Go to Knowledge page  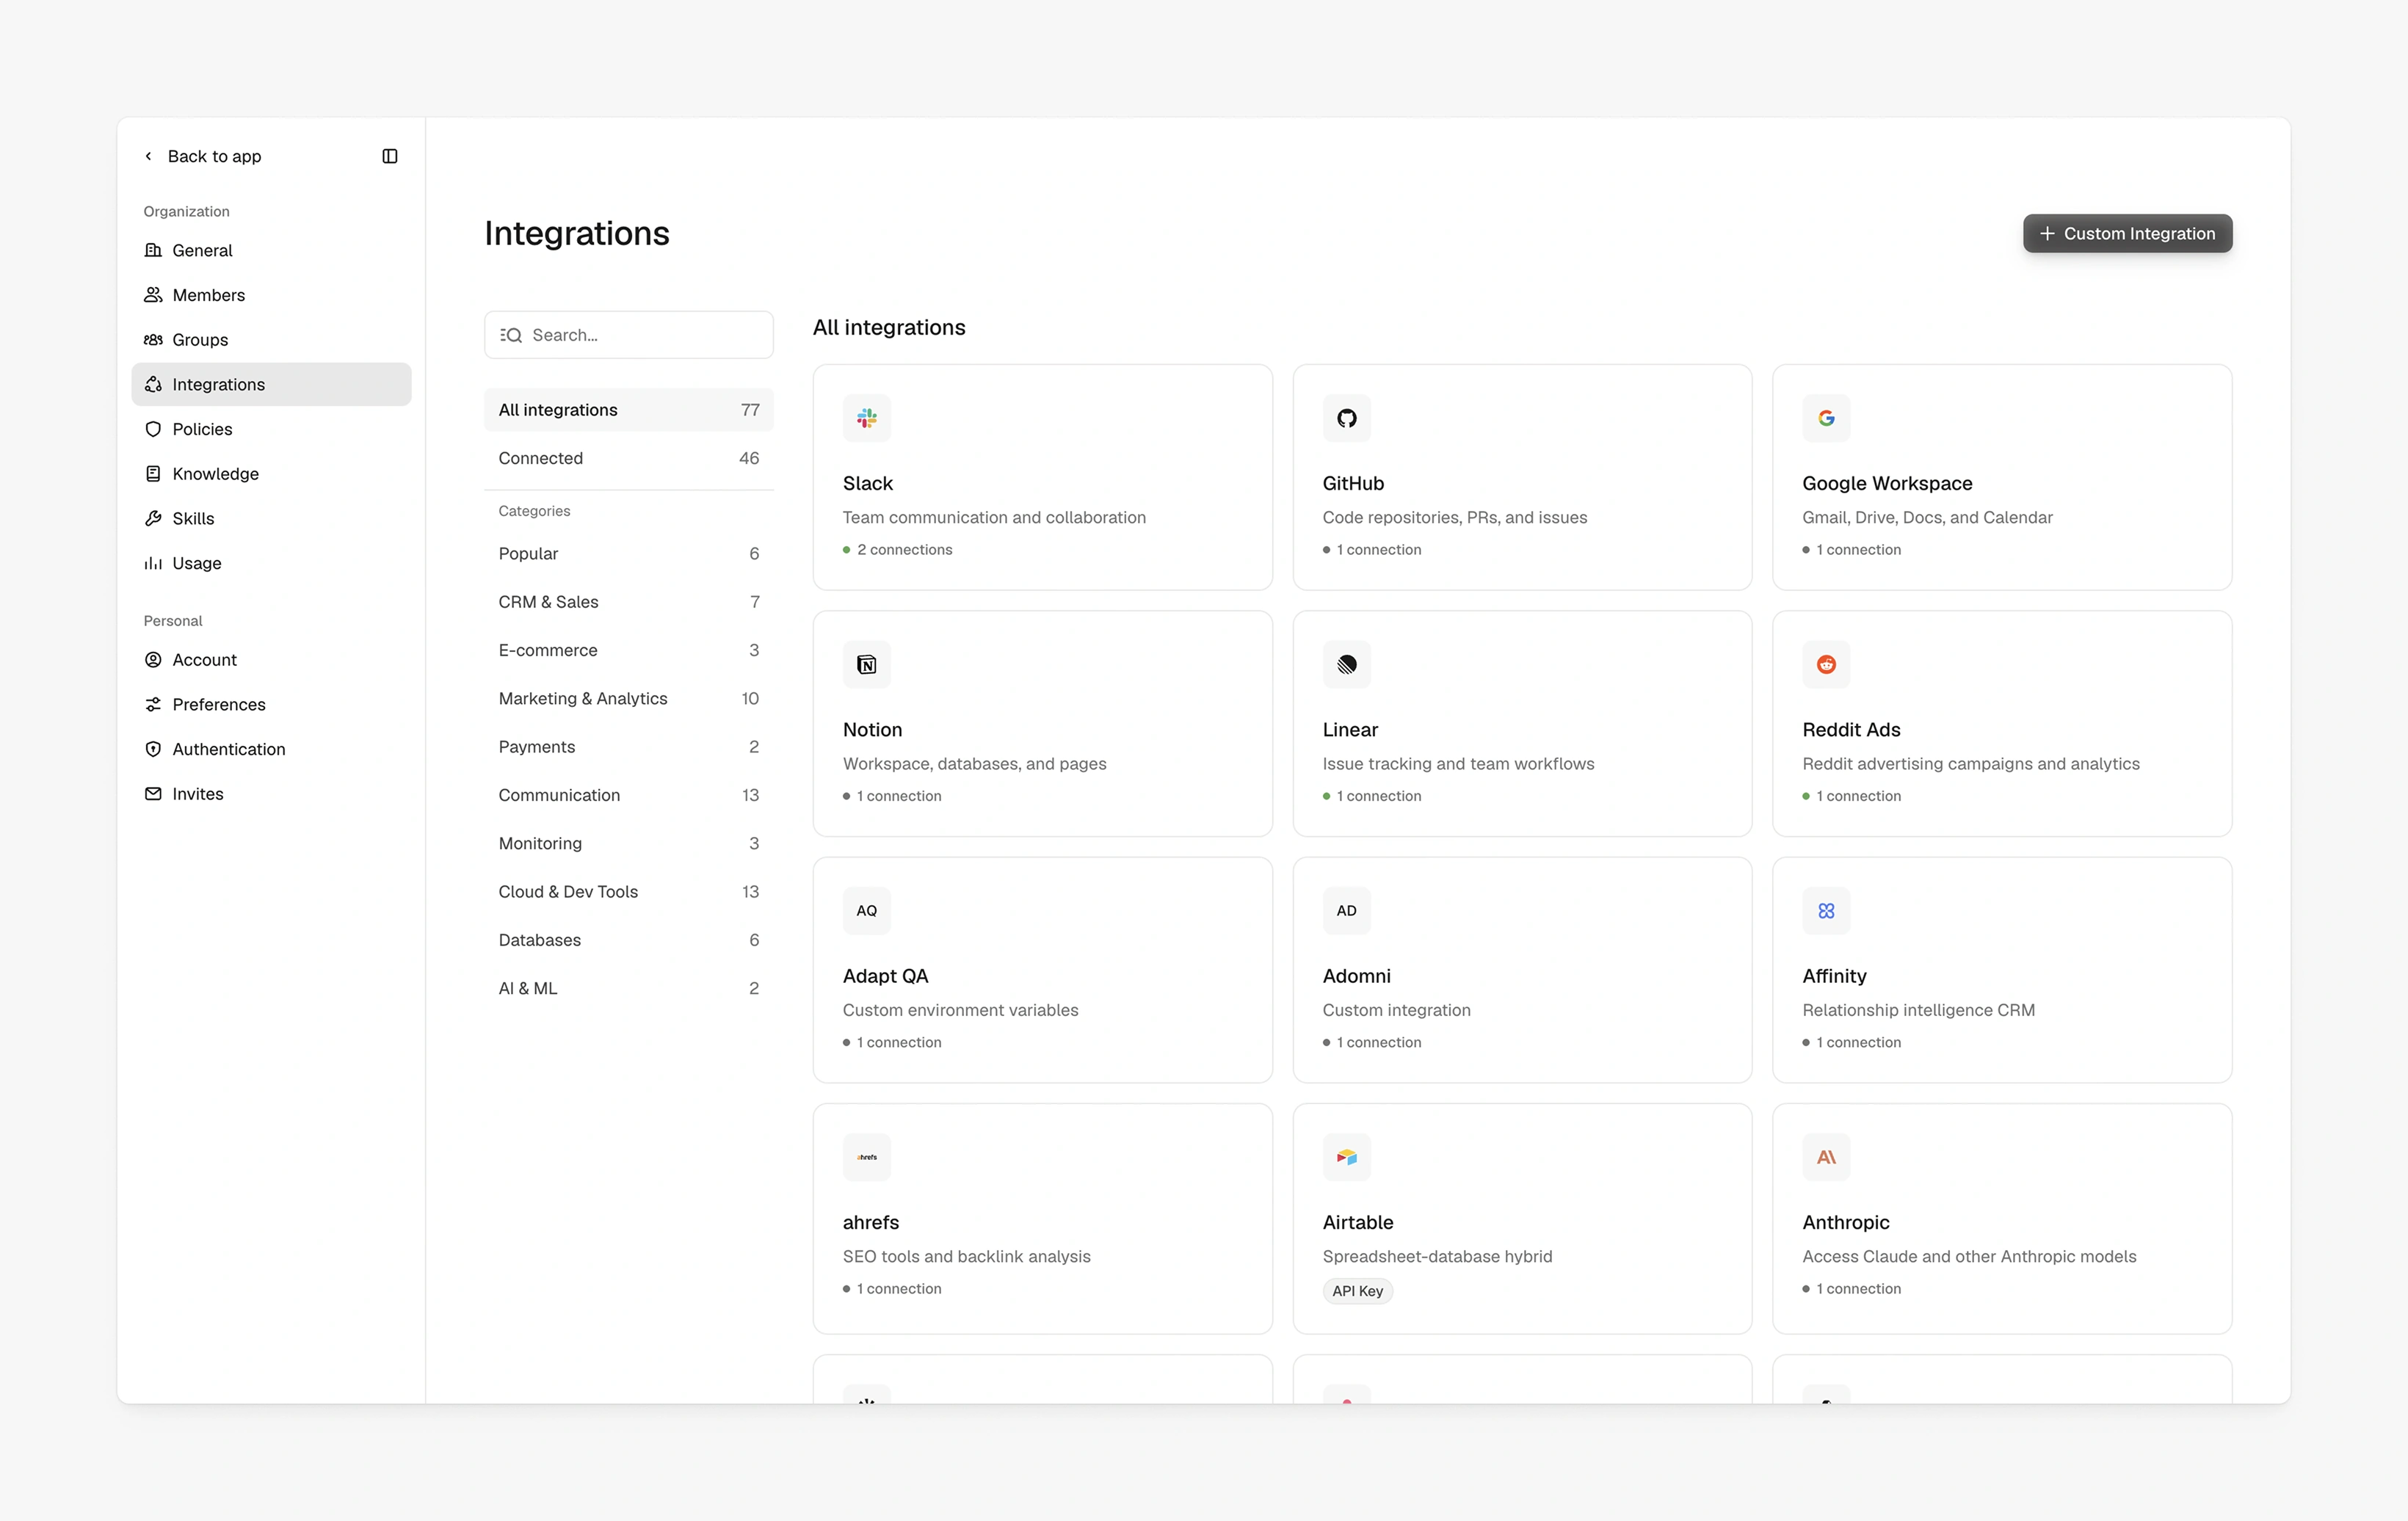tap(271, 474)
